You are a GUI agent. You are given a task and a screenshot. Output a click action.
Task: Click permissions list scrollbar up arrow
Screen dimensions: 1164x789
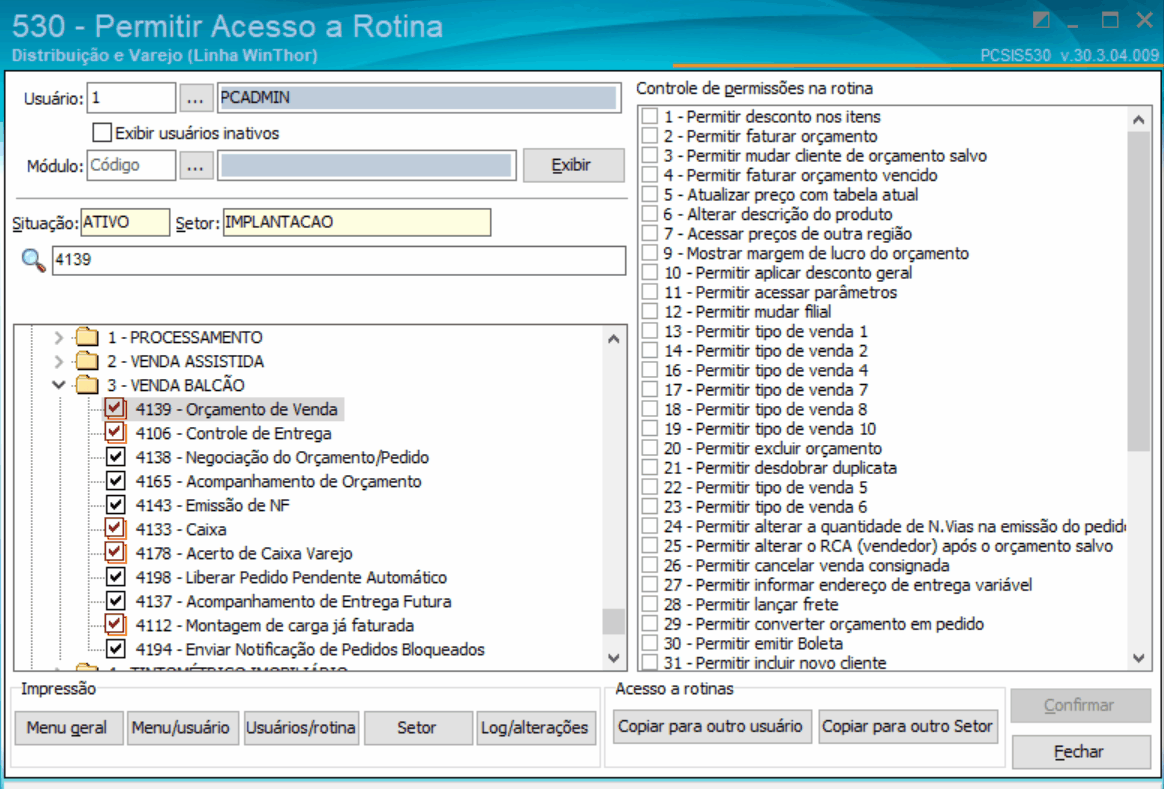(x=1139, y=120)
